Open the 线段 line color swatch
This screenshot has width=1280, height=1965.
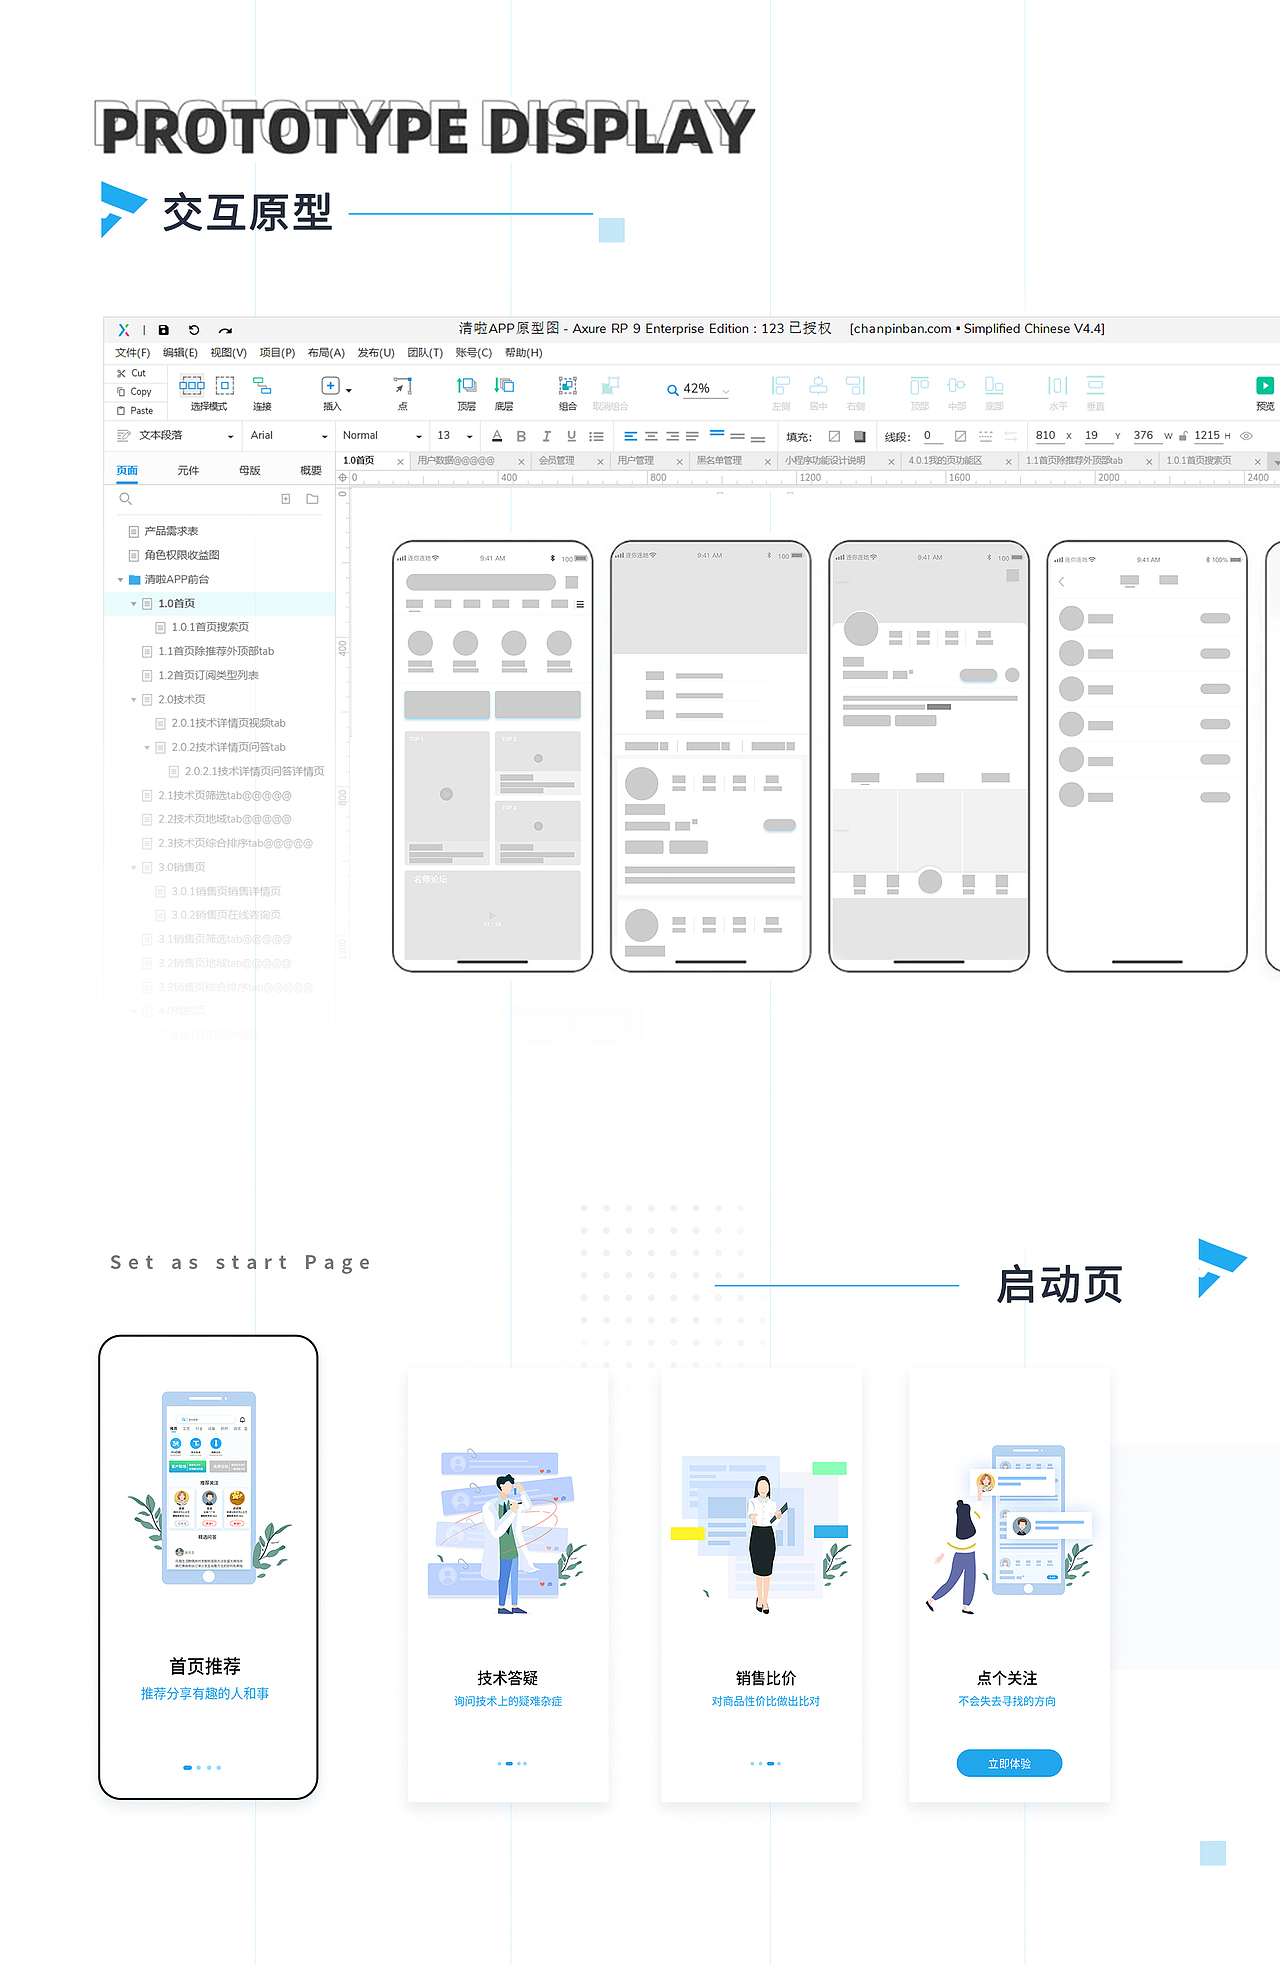[x=960, y=436]
